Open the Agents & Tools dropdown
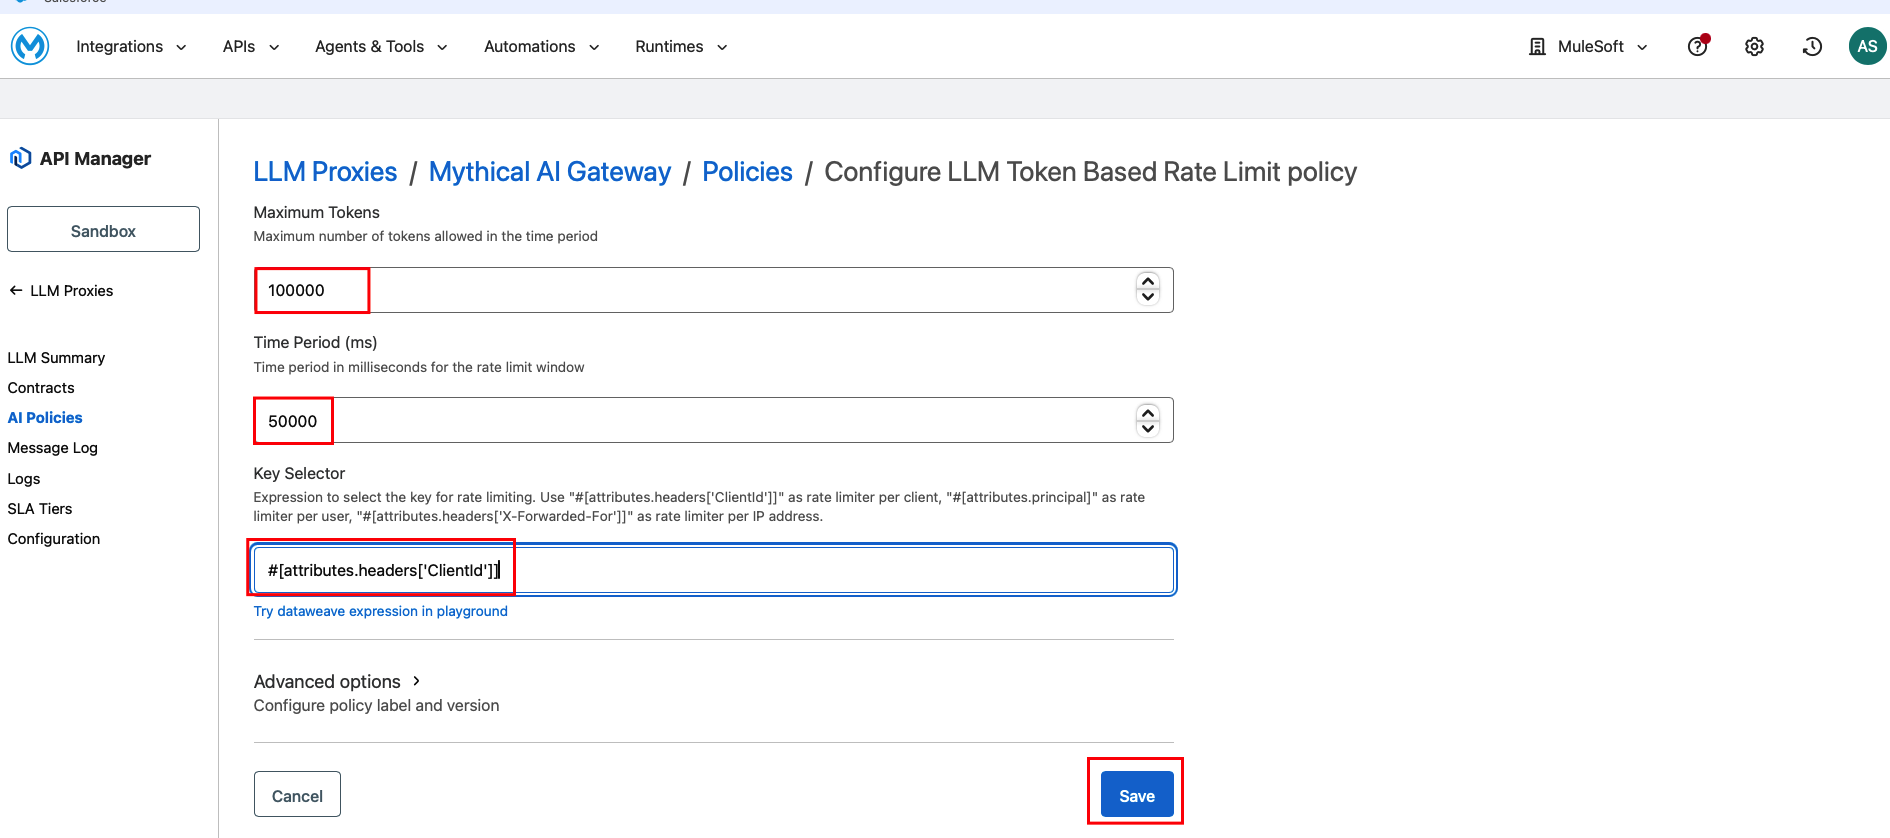The image size is (1890, 838). 381,46
